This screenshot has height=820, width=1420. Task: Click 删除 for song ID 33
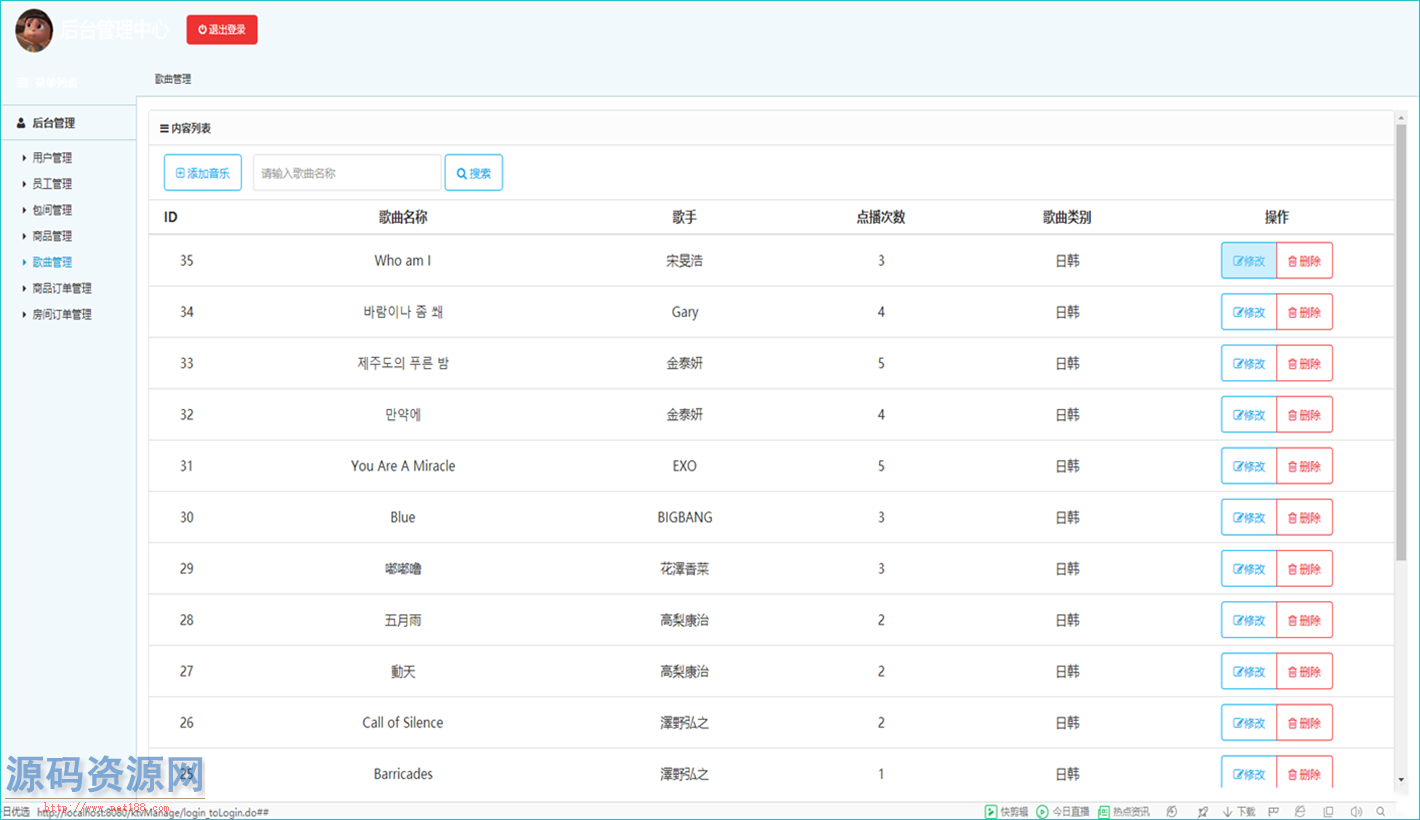pos(1305,363)
